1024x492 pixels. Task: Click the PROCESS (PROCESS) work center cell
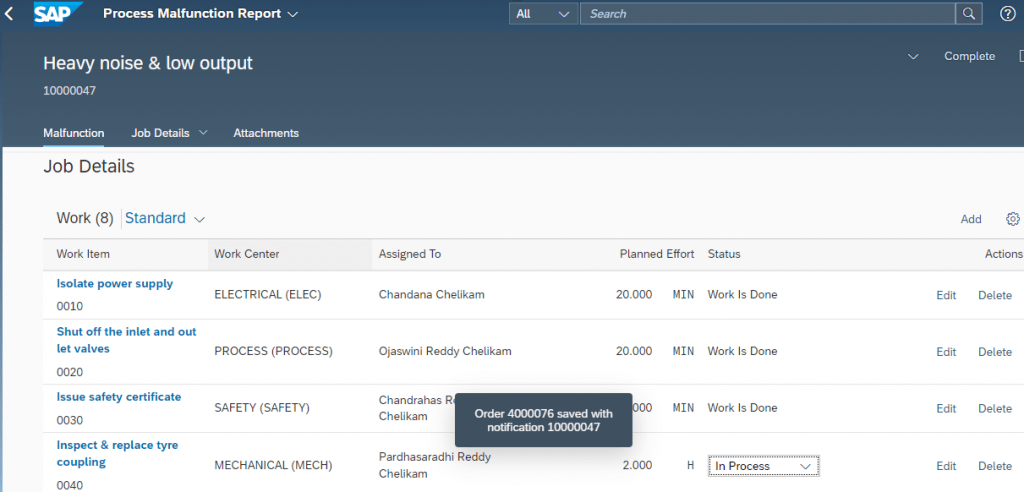(273, 352)
